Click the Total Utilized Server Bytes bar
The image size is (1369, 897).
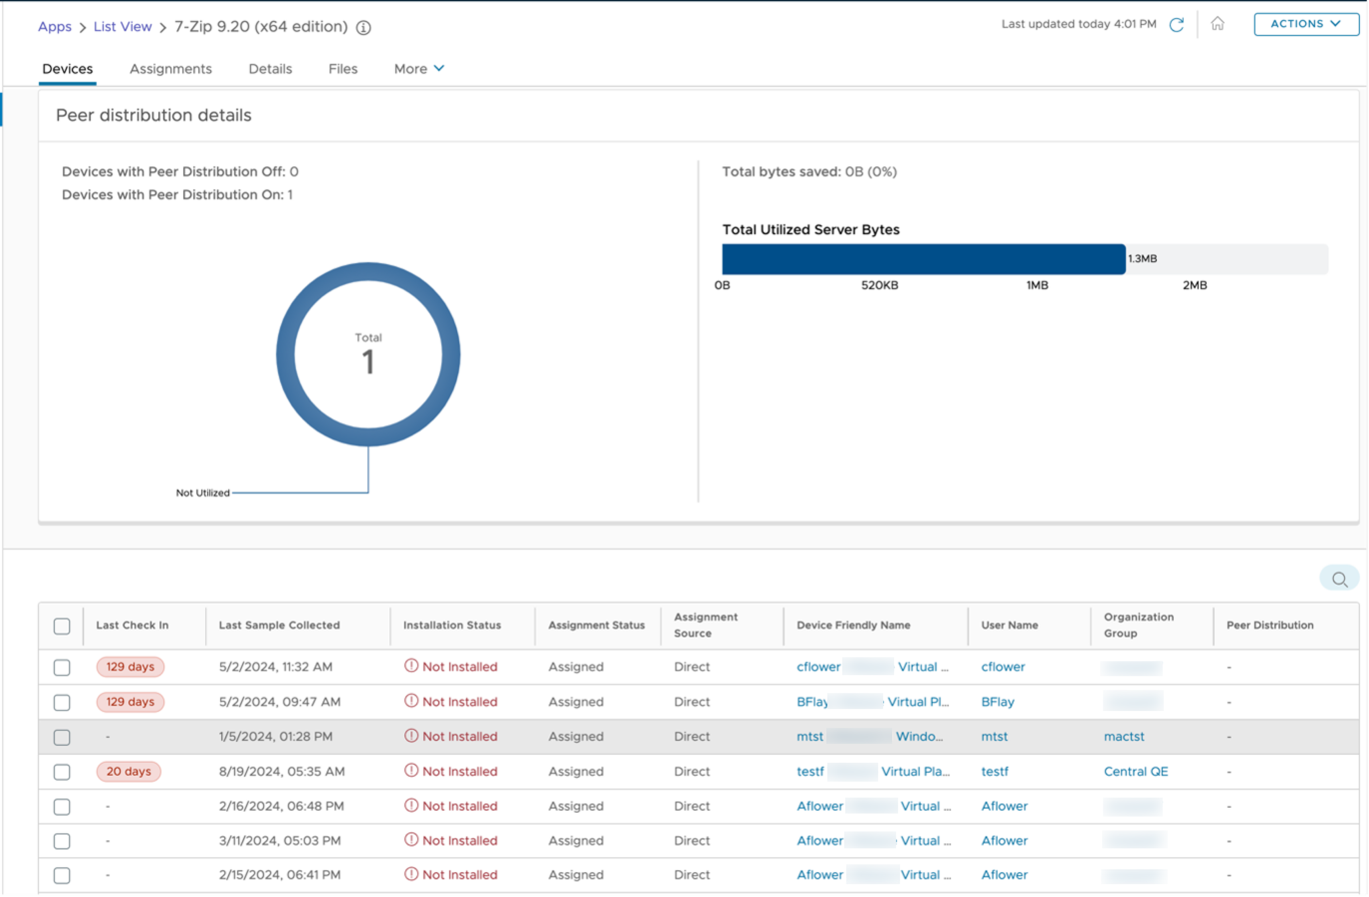923,259
